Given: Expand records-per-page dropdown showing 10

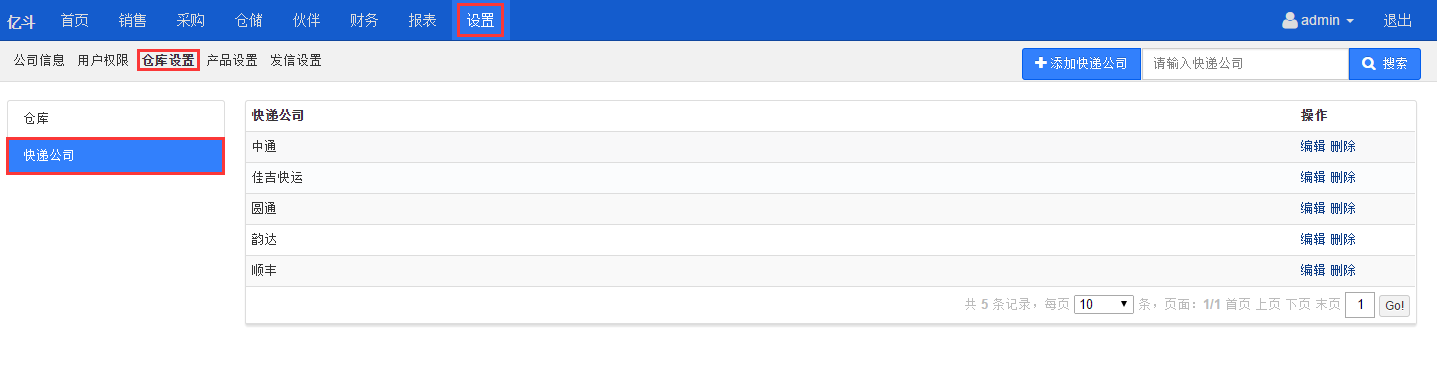Looking at the screenshot, I should click(x=1104, y=304).
